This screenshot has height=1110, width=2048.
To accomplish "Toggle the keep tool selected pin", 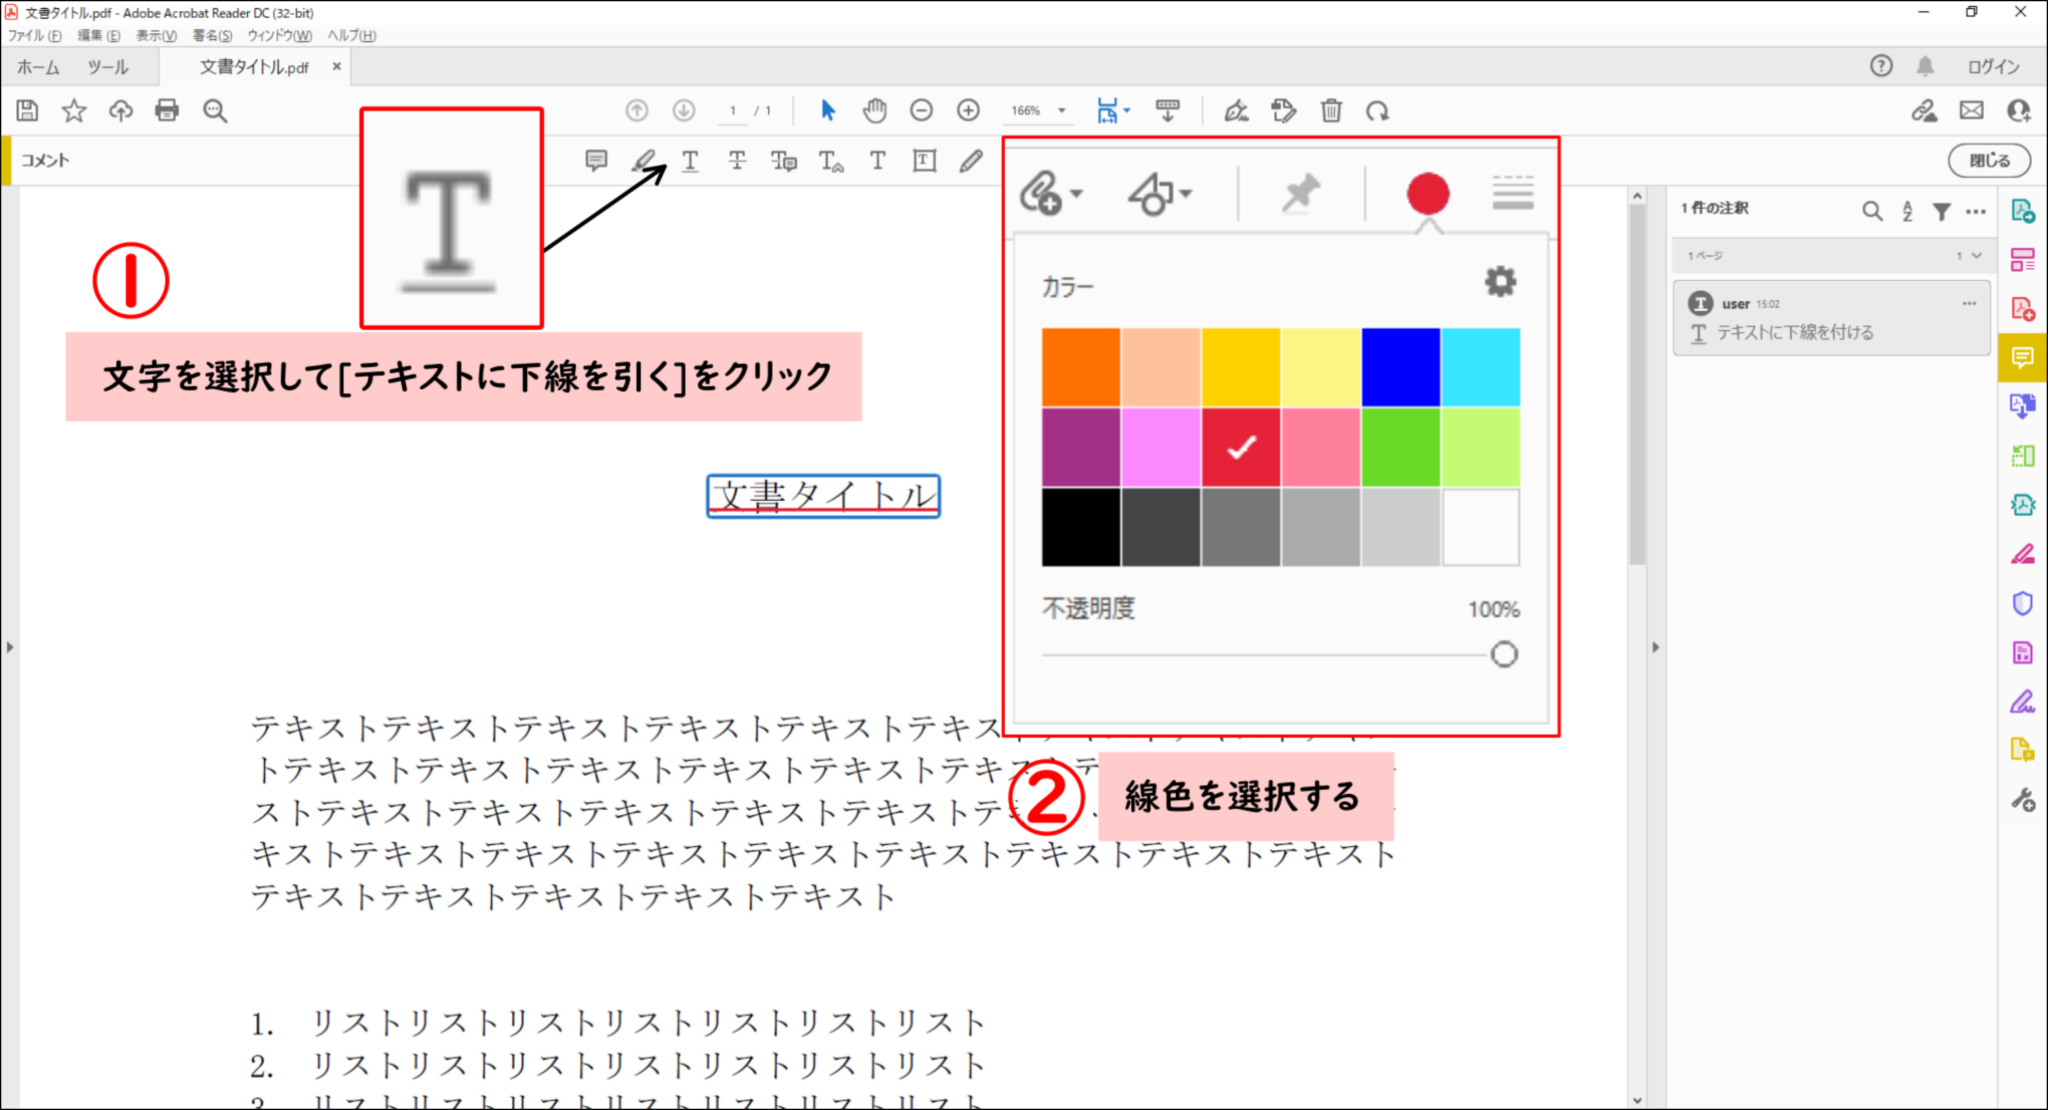I will coord(1300,193).
